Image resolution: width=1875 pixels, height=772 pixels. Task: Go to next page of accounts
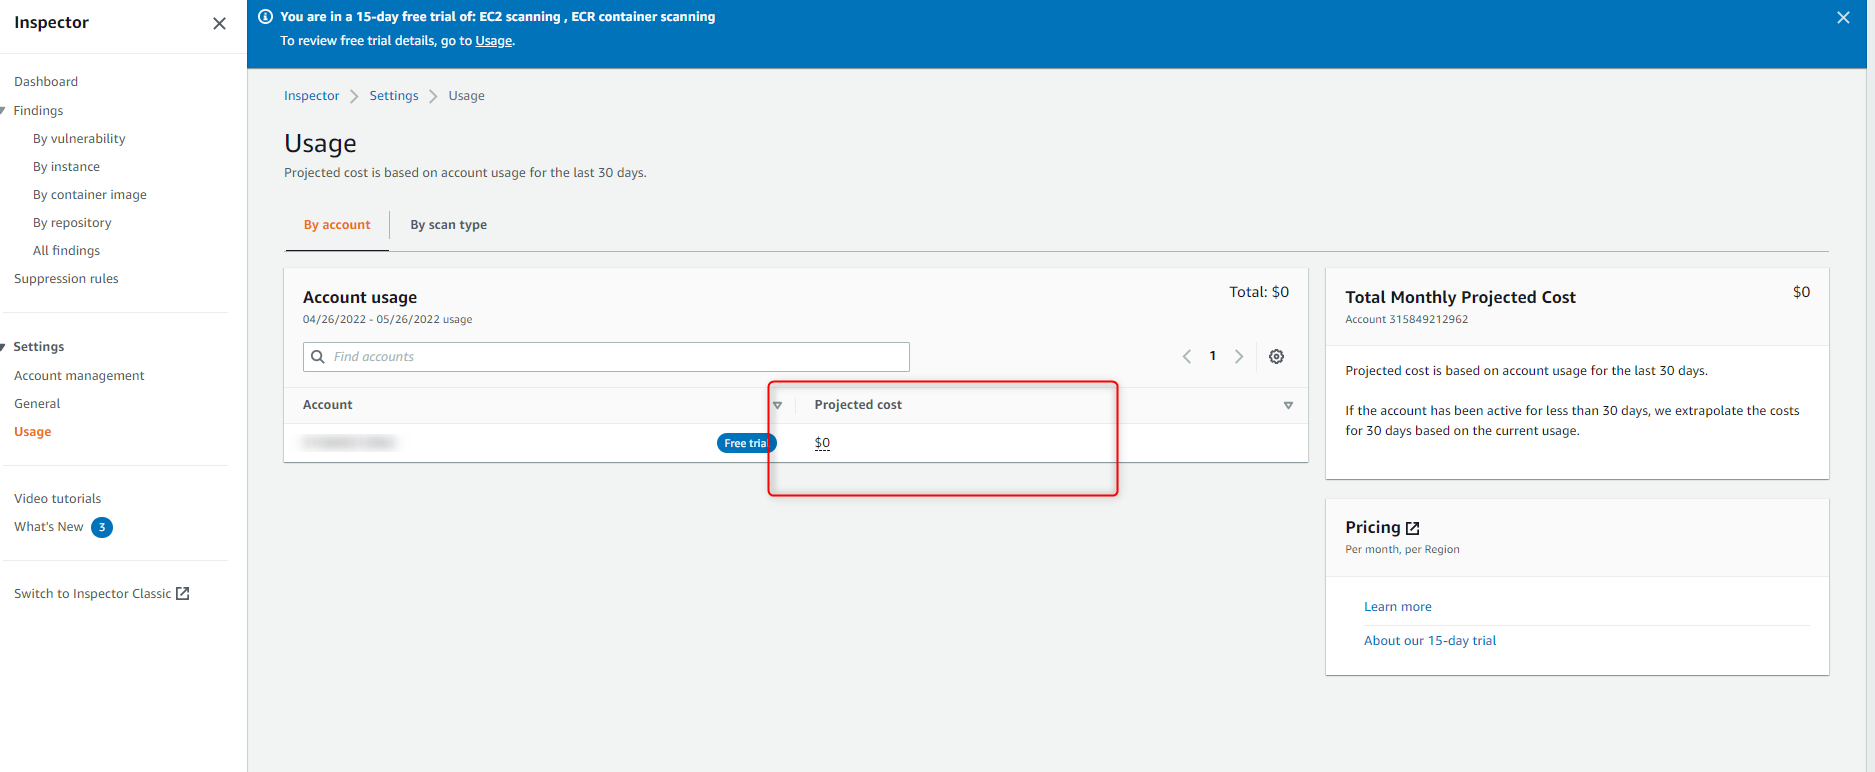pos(1239,356)
